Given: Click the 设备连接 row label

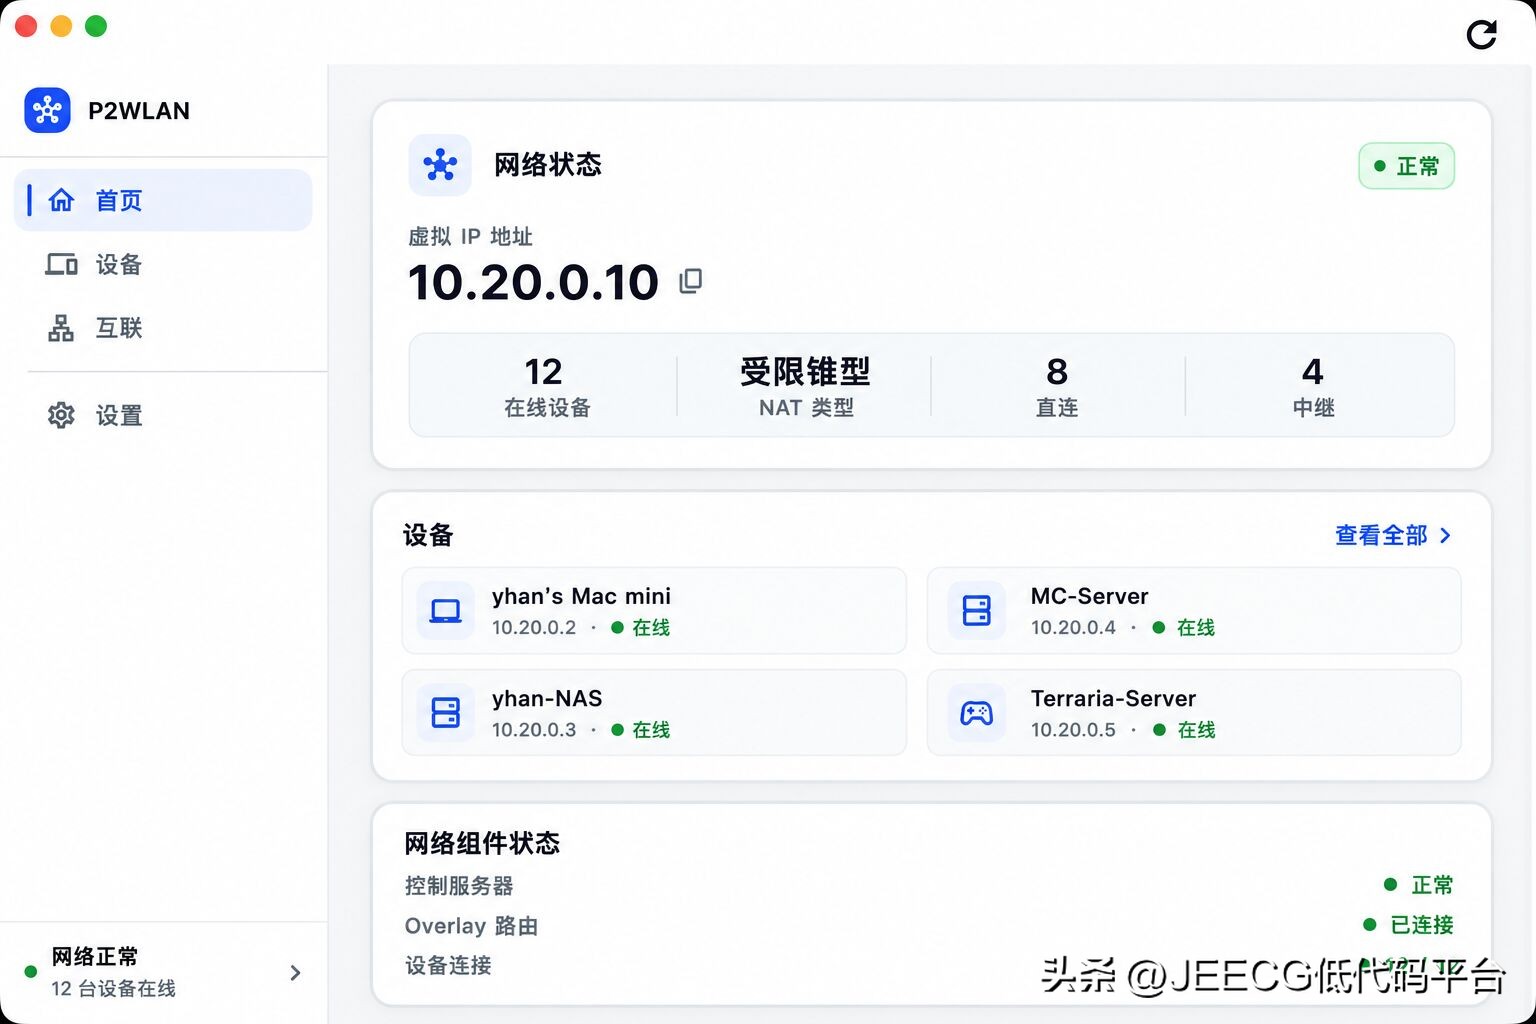Looking at the screenshot, I should tap(448, 966).
